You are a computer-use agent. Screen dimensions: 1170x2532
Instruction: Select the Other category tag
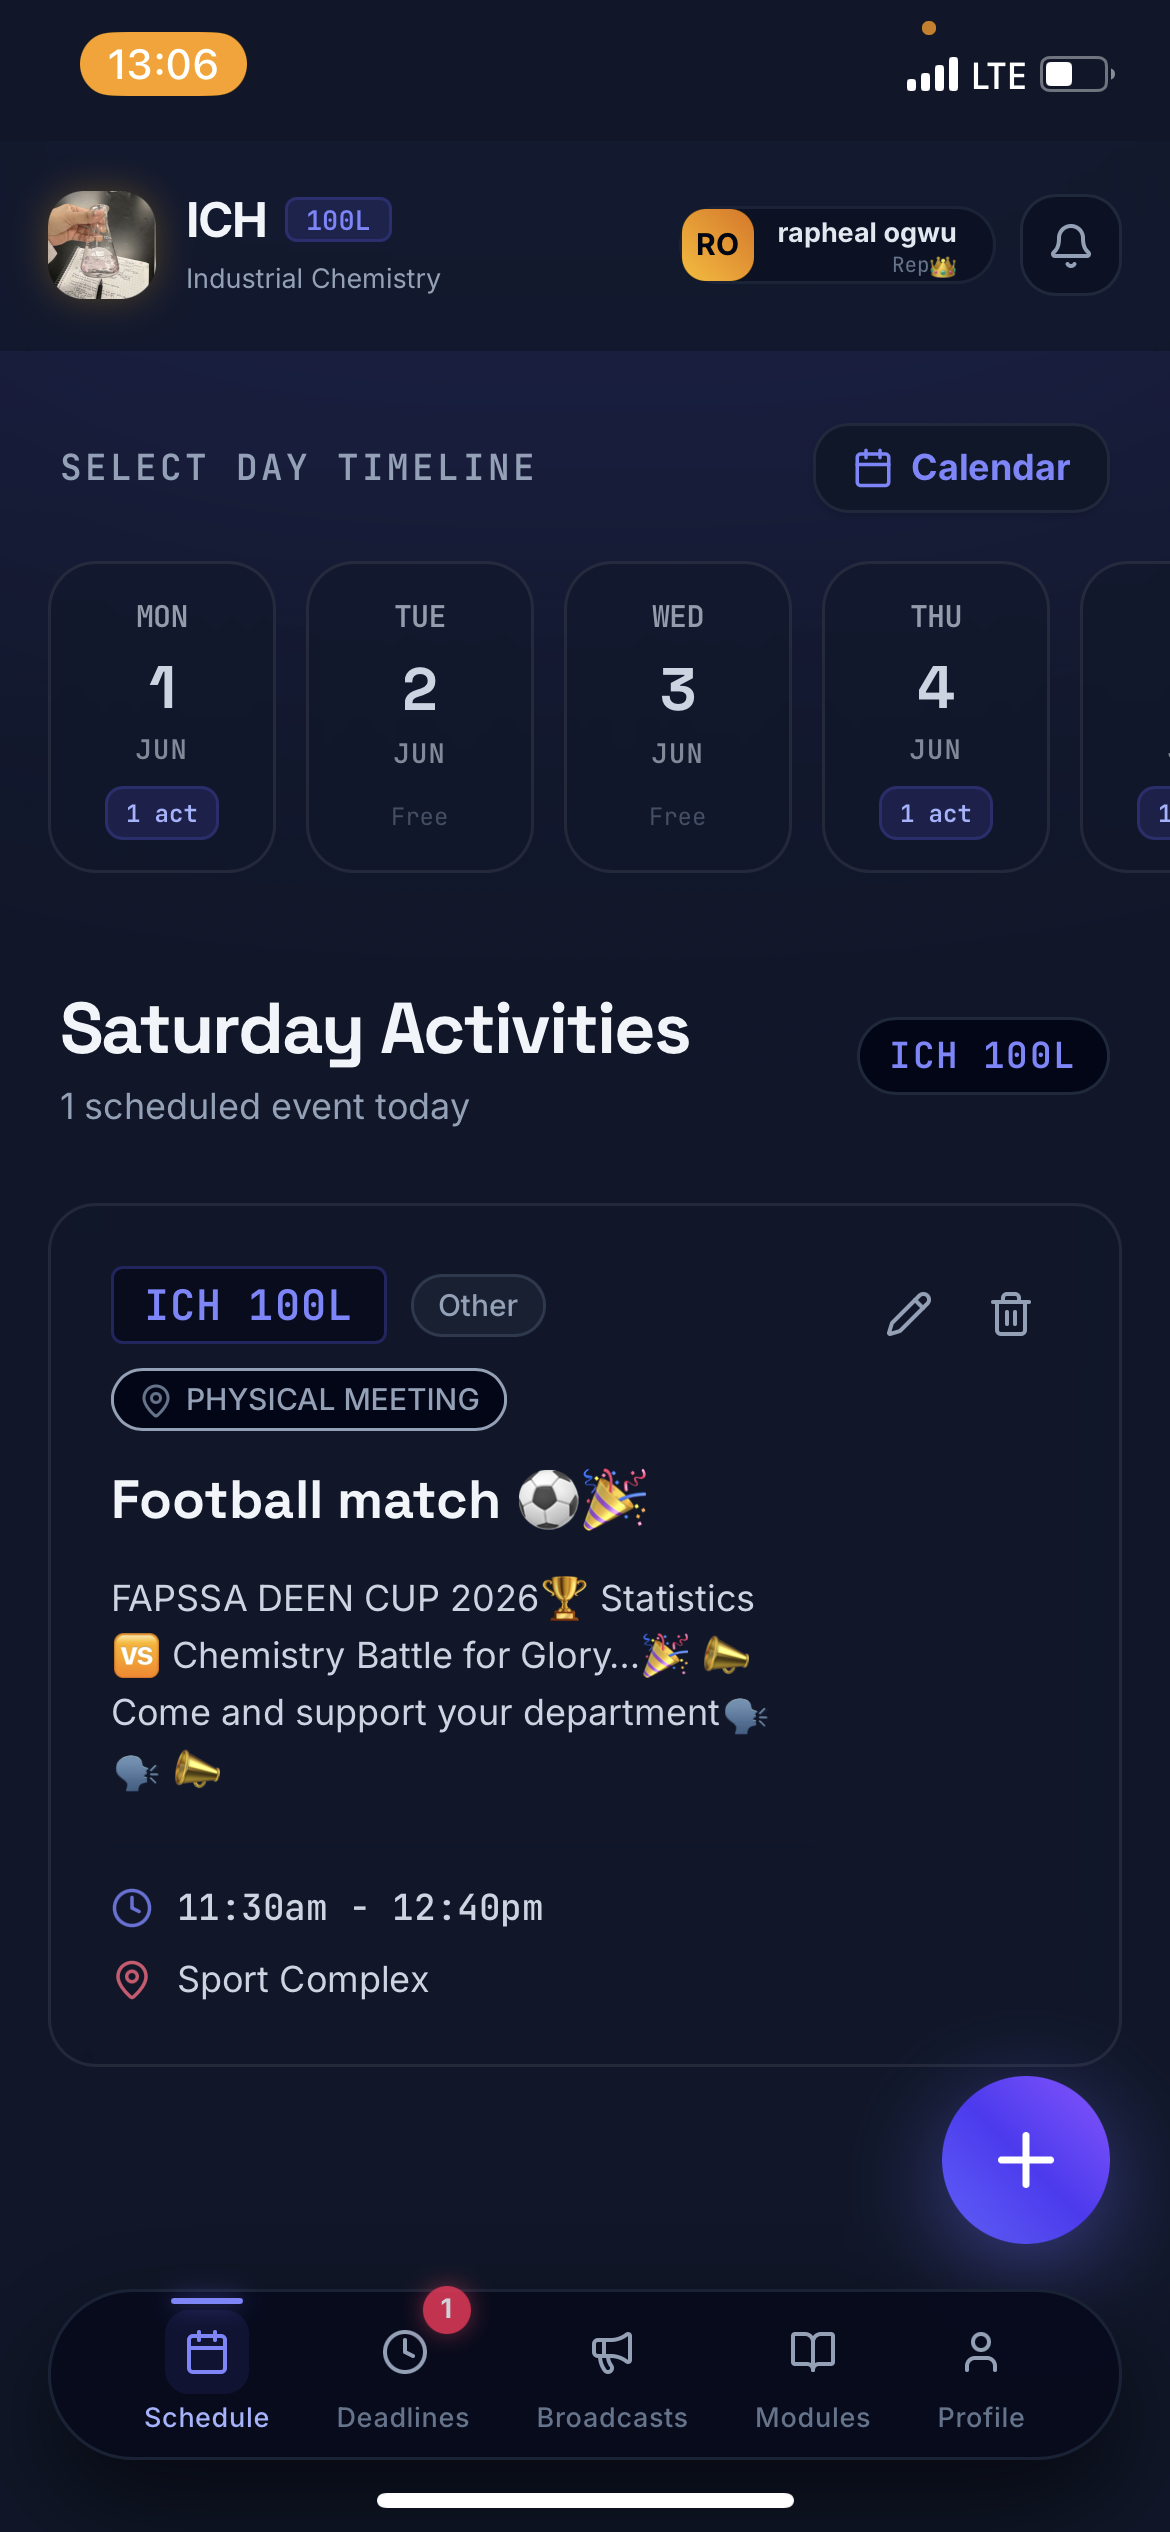tap(478, 1305)
